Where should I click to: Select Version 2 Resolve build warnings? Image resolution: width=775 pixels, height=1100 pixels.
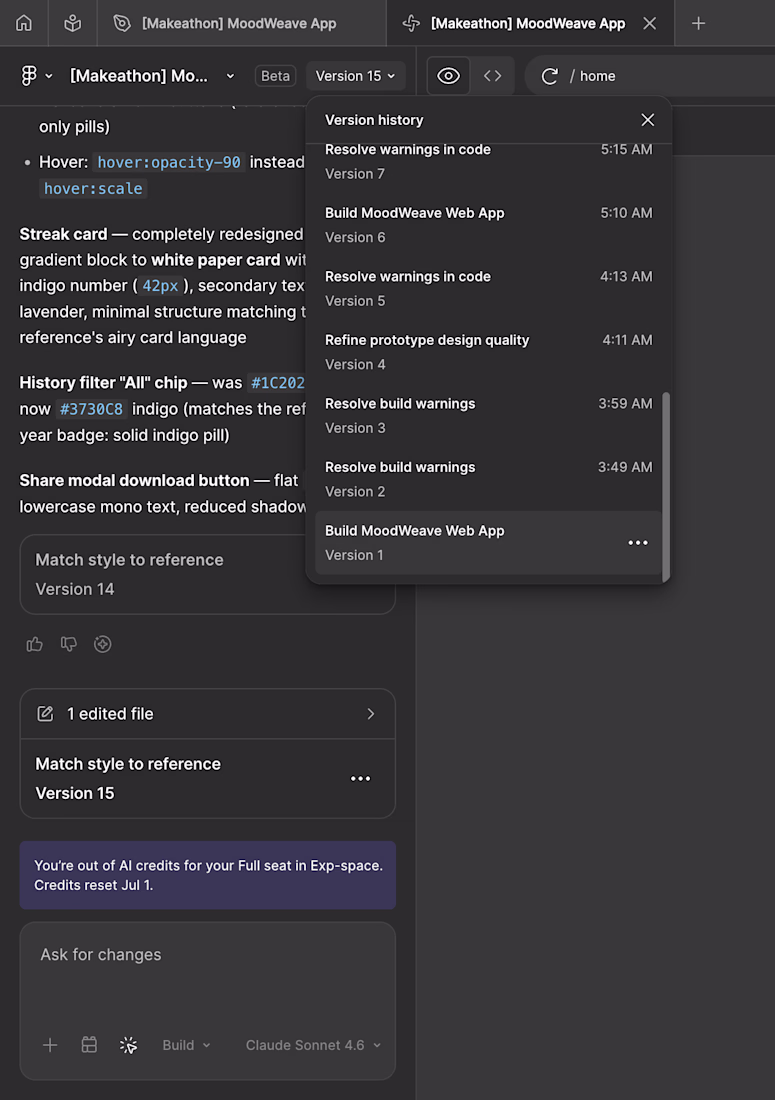tap(488, 479)
